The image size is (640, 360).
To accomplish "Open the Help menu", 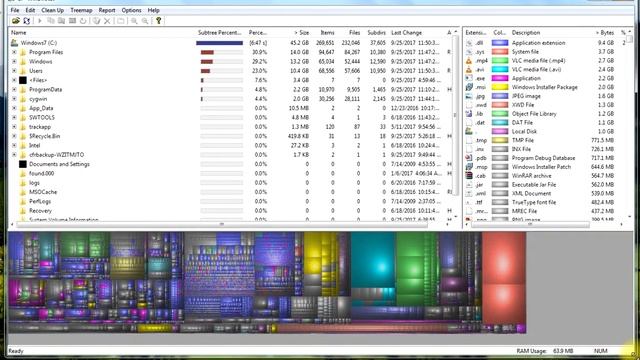I will 153,10.
